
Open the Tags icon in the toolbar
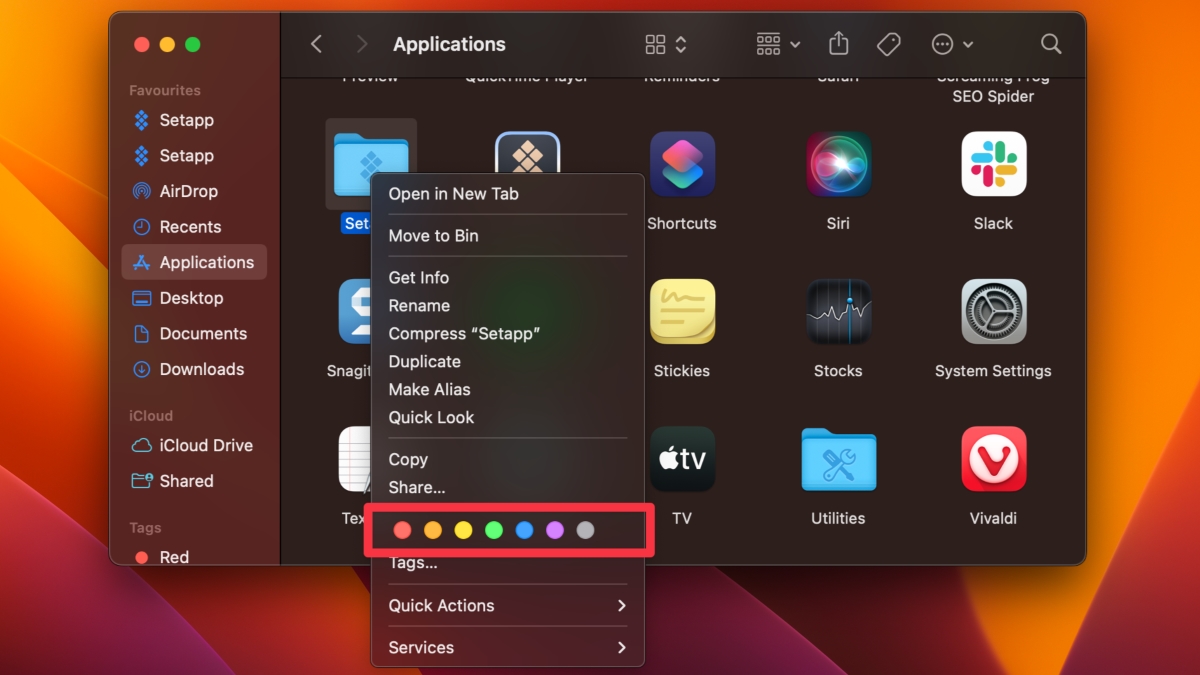coord(886,44)
